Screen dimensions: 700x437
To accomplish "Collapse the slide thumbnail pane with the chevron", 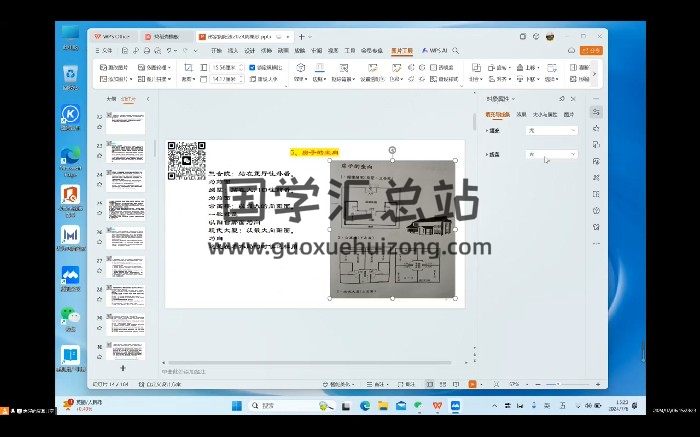I will click(148, 99).
